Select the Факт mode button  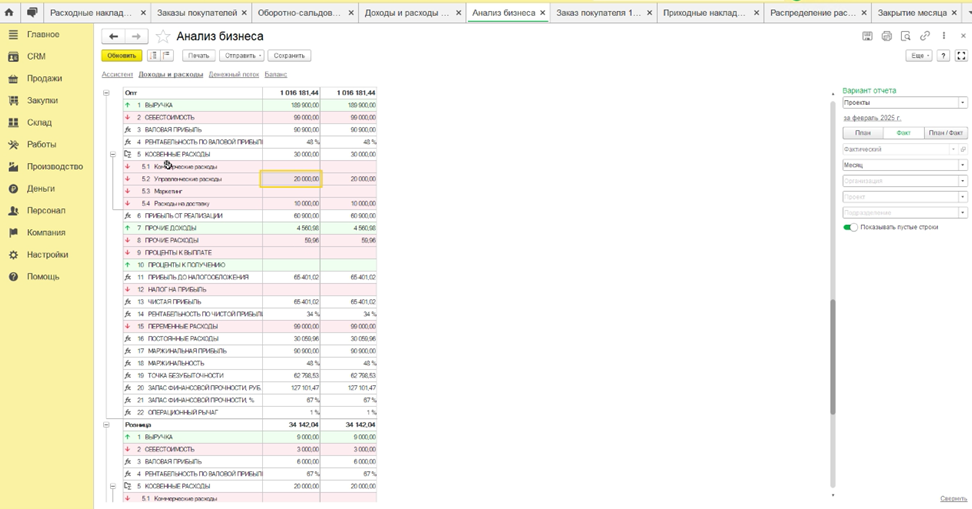(903, 133)
